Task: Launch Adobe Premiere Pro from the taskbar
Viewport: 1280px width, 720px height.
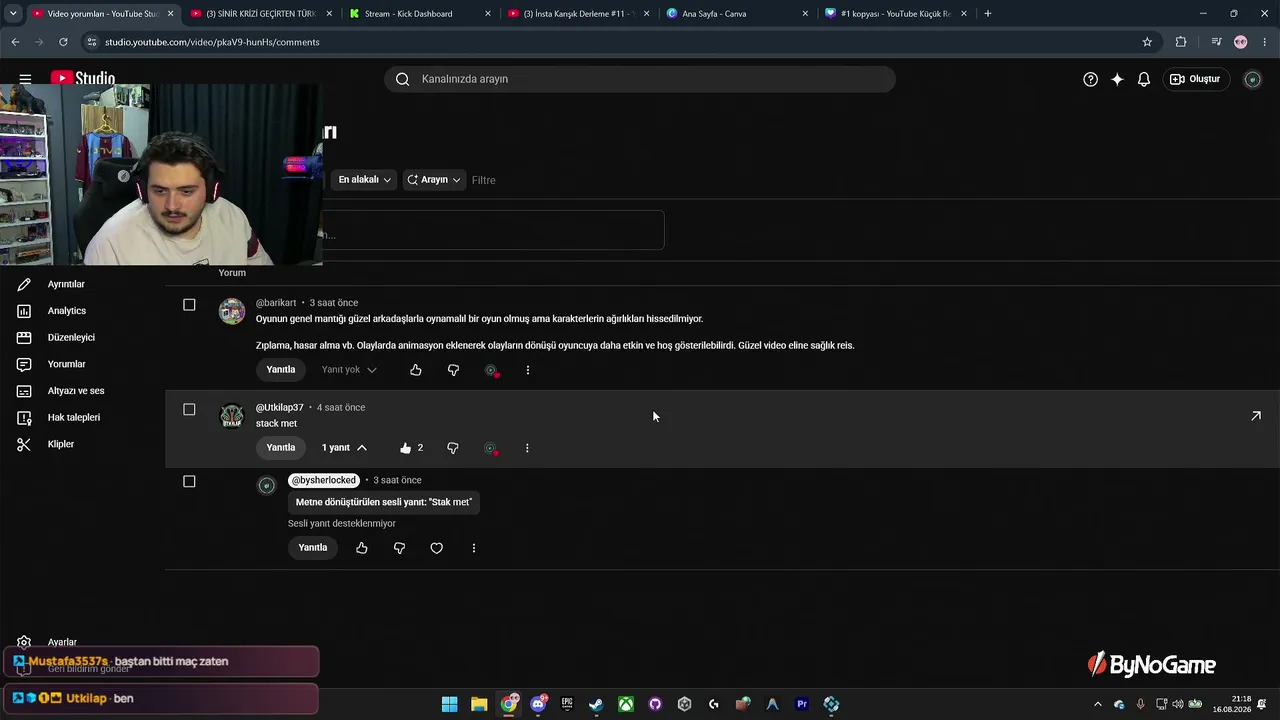Action: click(802, 704)
